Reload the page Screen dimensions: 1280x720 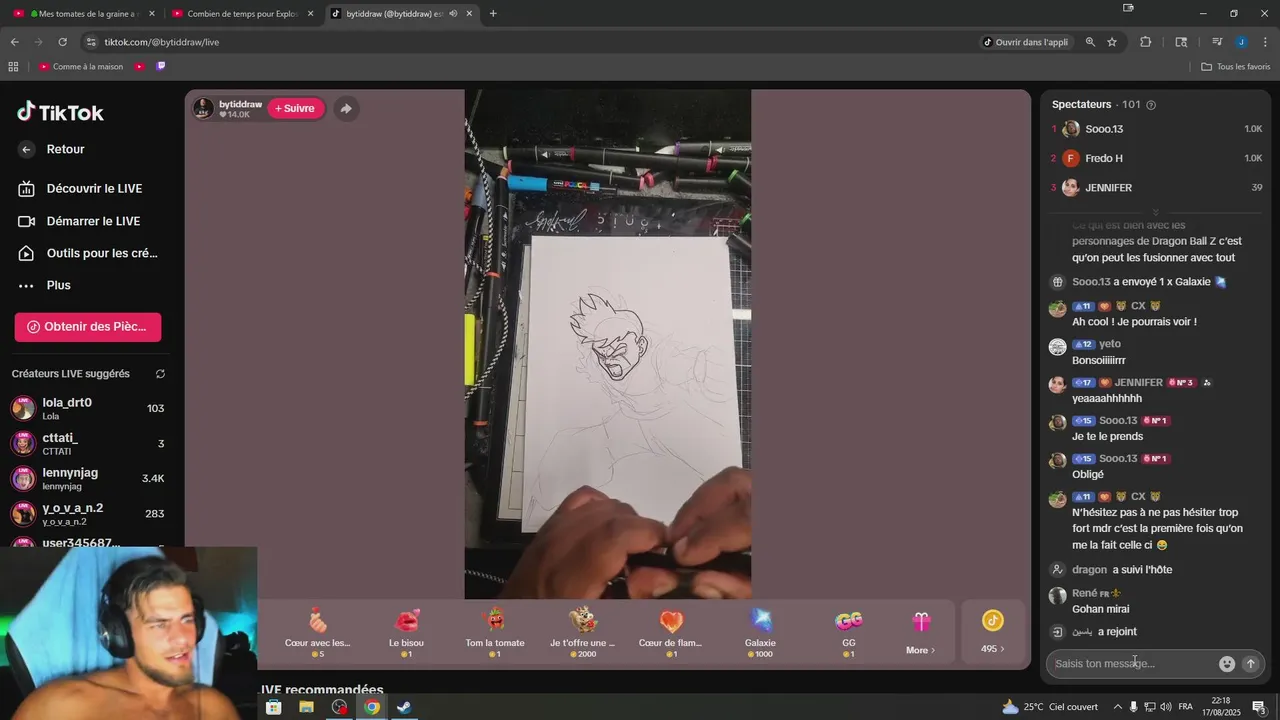coord(62,42)
